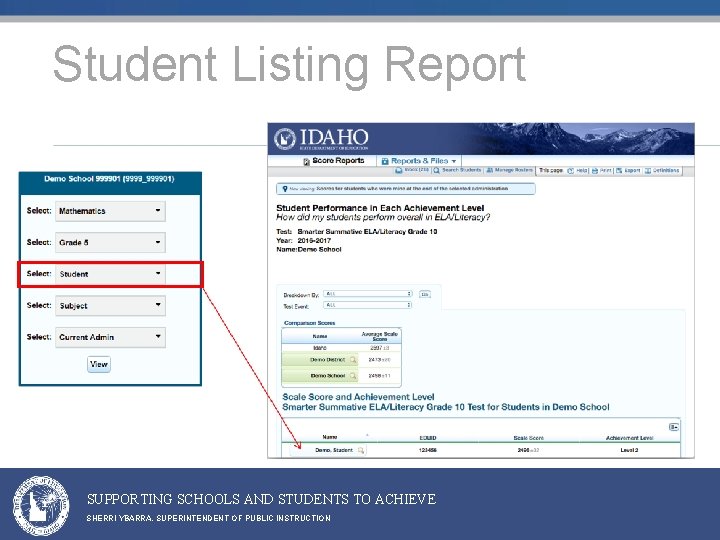
Task: Click the Search Students magnifier icon
Action: (x=436, y=170)
